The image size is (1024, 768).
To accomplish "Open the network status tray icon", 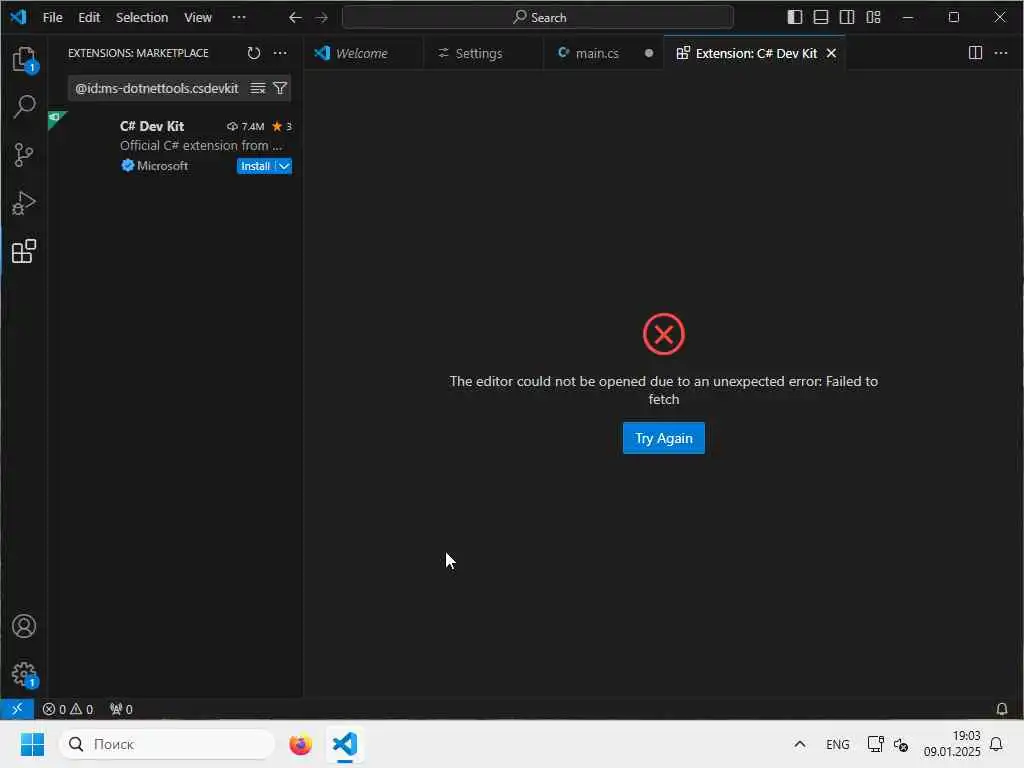I will pos(875,744).
